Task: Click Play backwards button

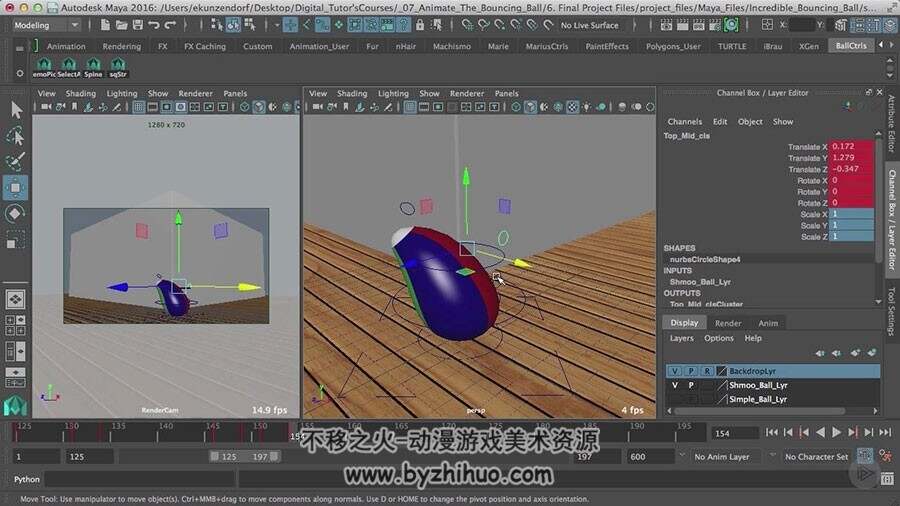Action: (820, 433)
